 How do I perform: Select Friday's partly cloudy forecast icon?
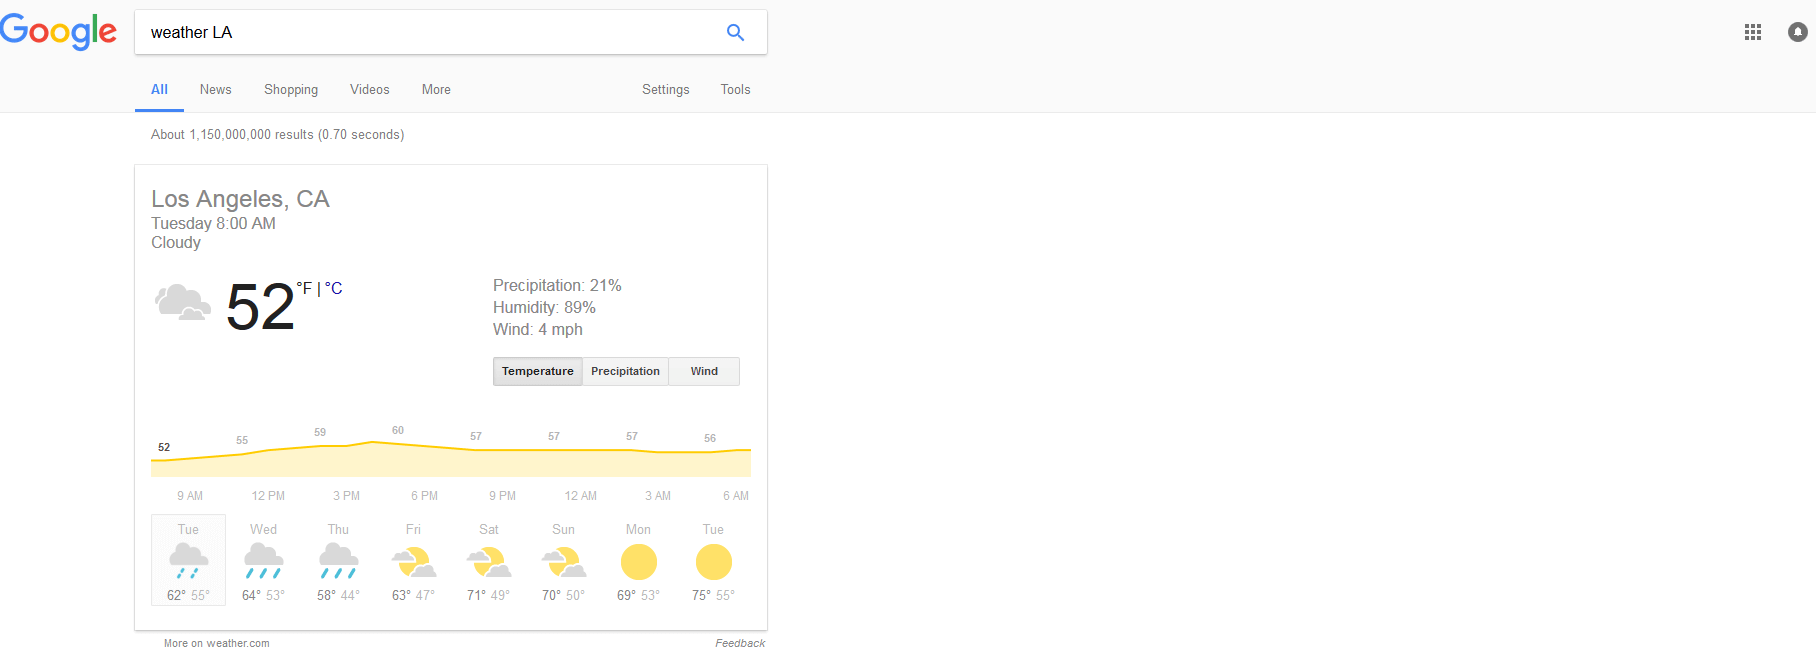pyautogui.click(x=413, y=562)
